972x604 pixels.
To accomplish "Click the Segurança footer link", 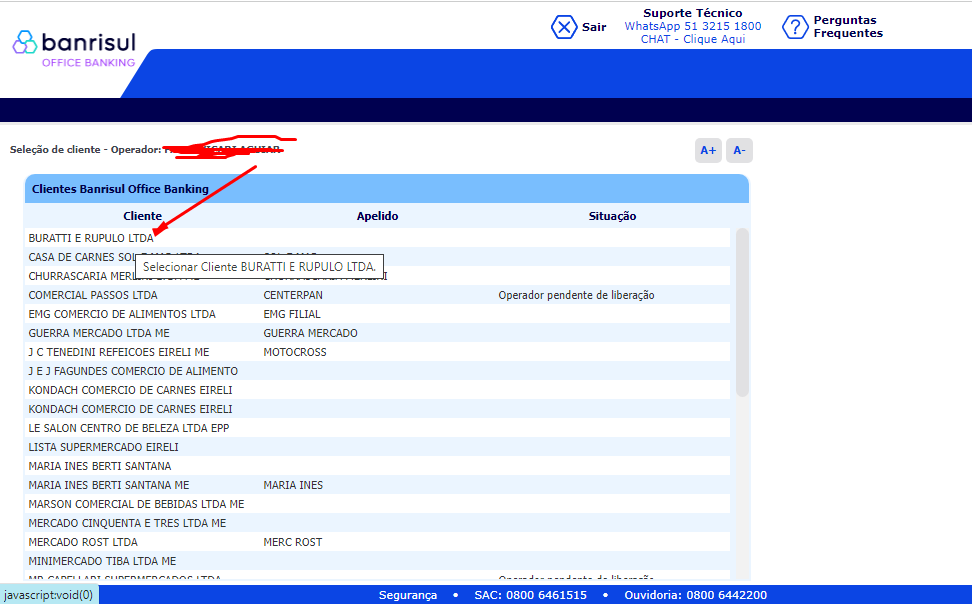I will (x=407, y=595).
